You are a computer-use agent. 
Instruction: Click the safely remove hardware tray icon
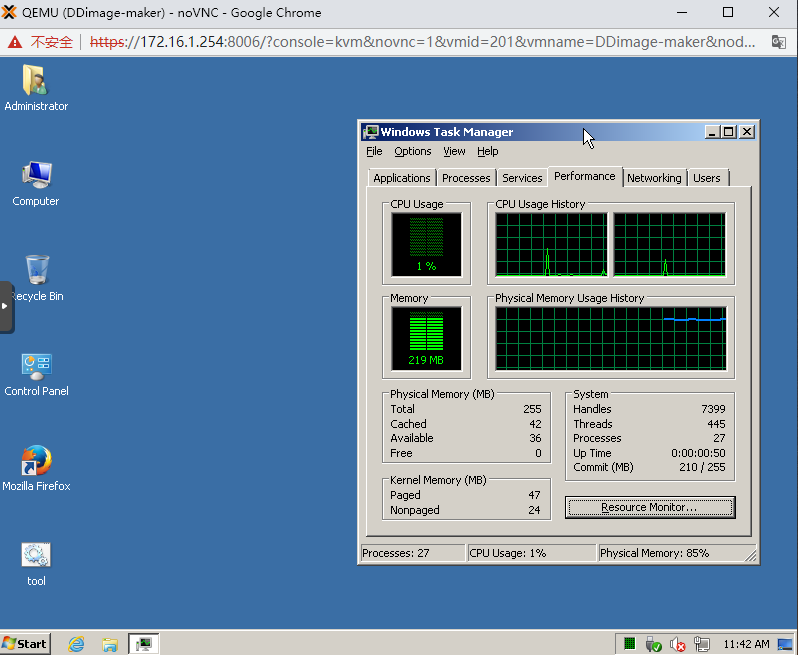653,644
